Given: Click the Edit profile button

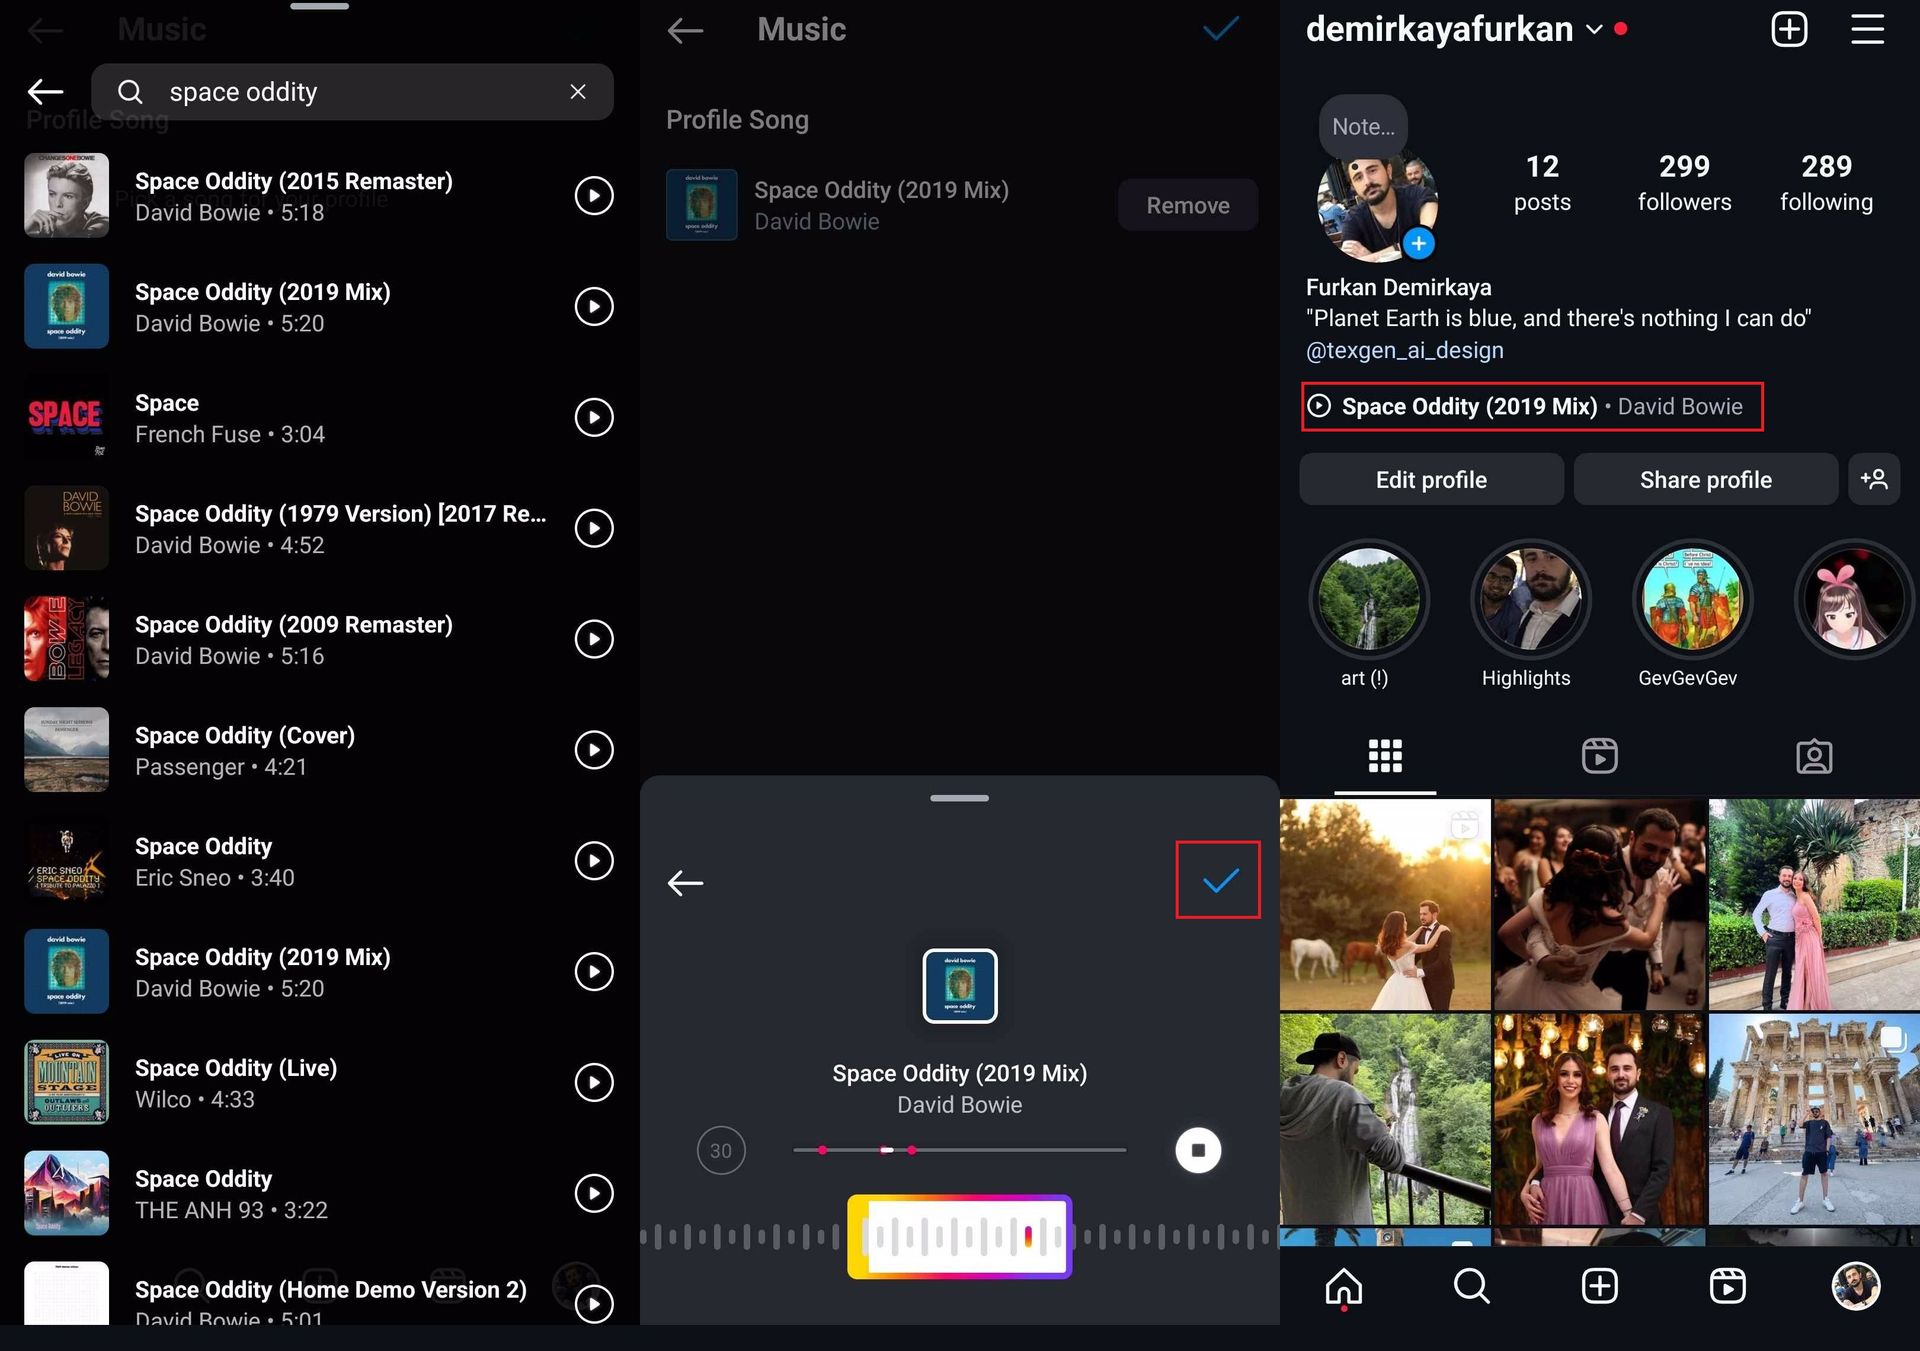Looking at the screenshot, I should [1432, 480].
